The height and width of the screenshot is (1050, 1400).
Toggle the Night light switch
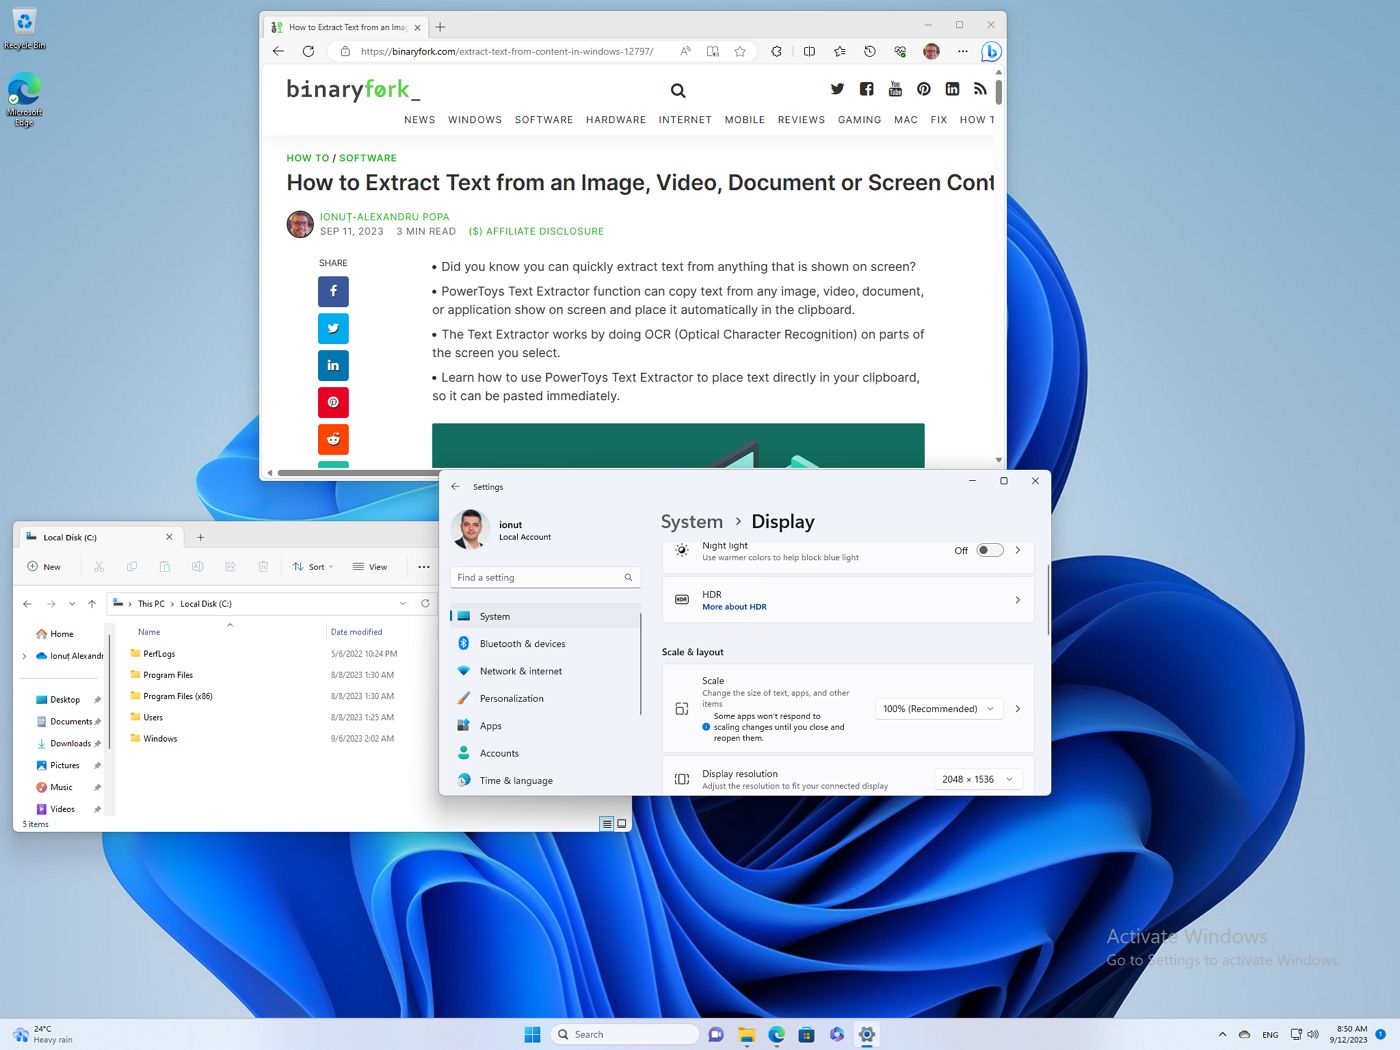pos(988,550)
